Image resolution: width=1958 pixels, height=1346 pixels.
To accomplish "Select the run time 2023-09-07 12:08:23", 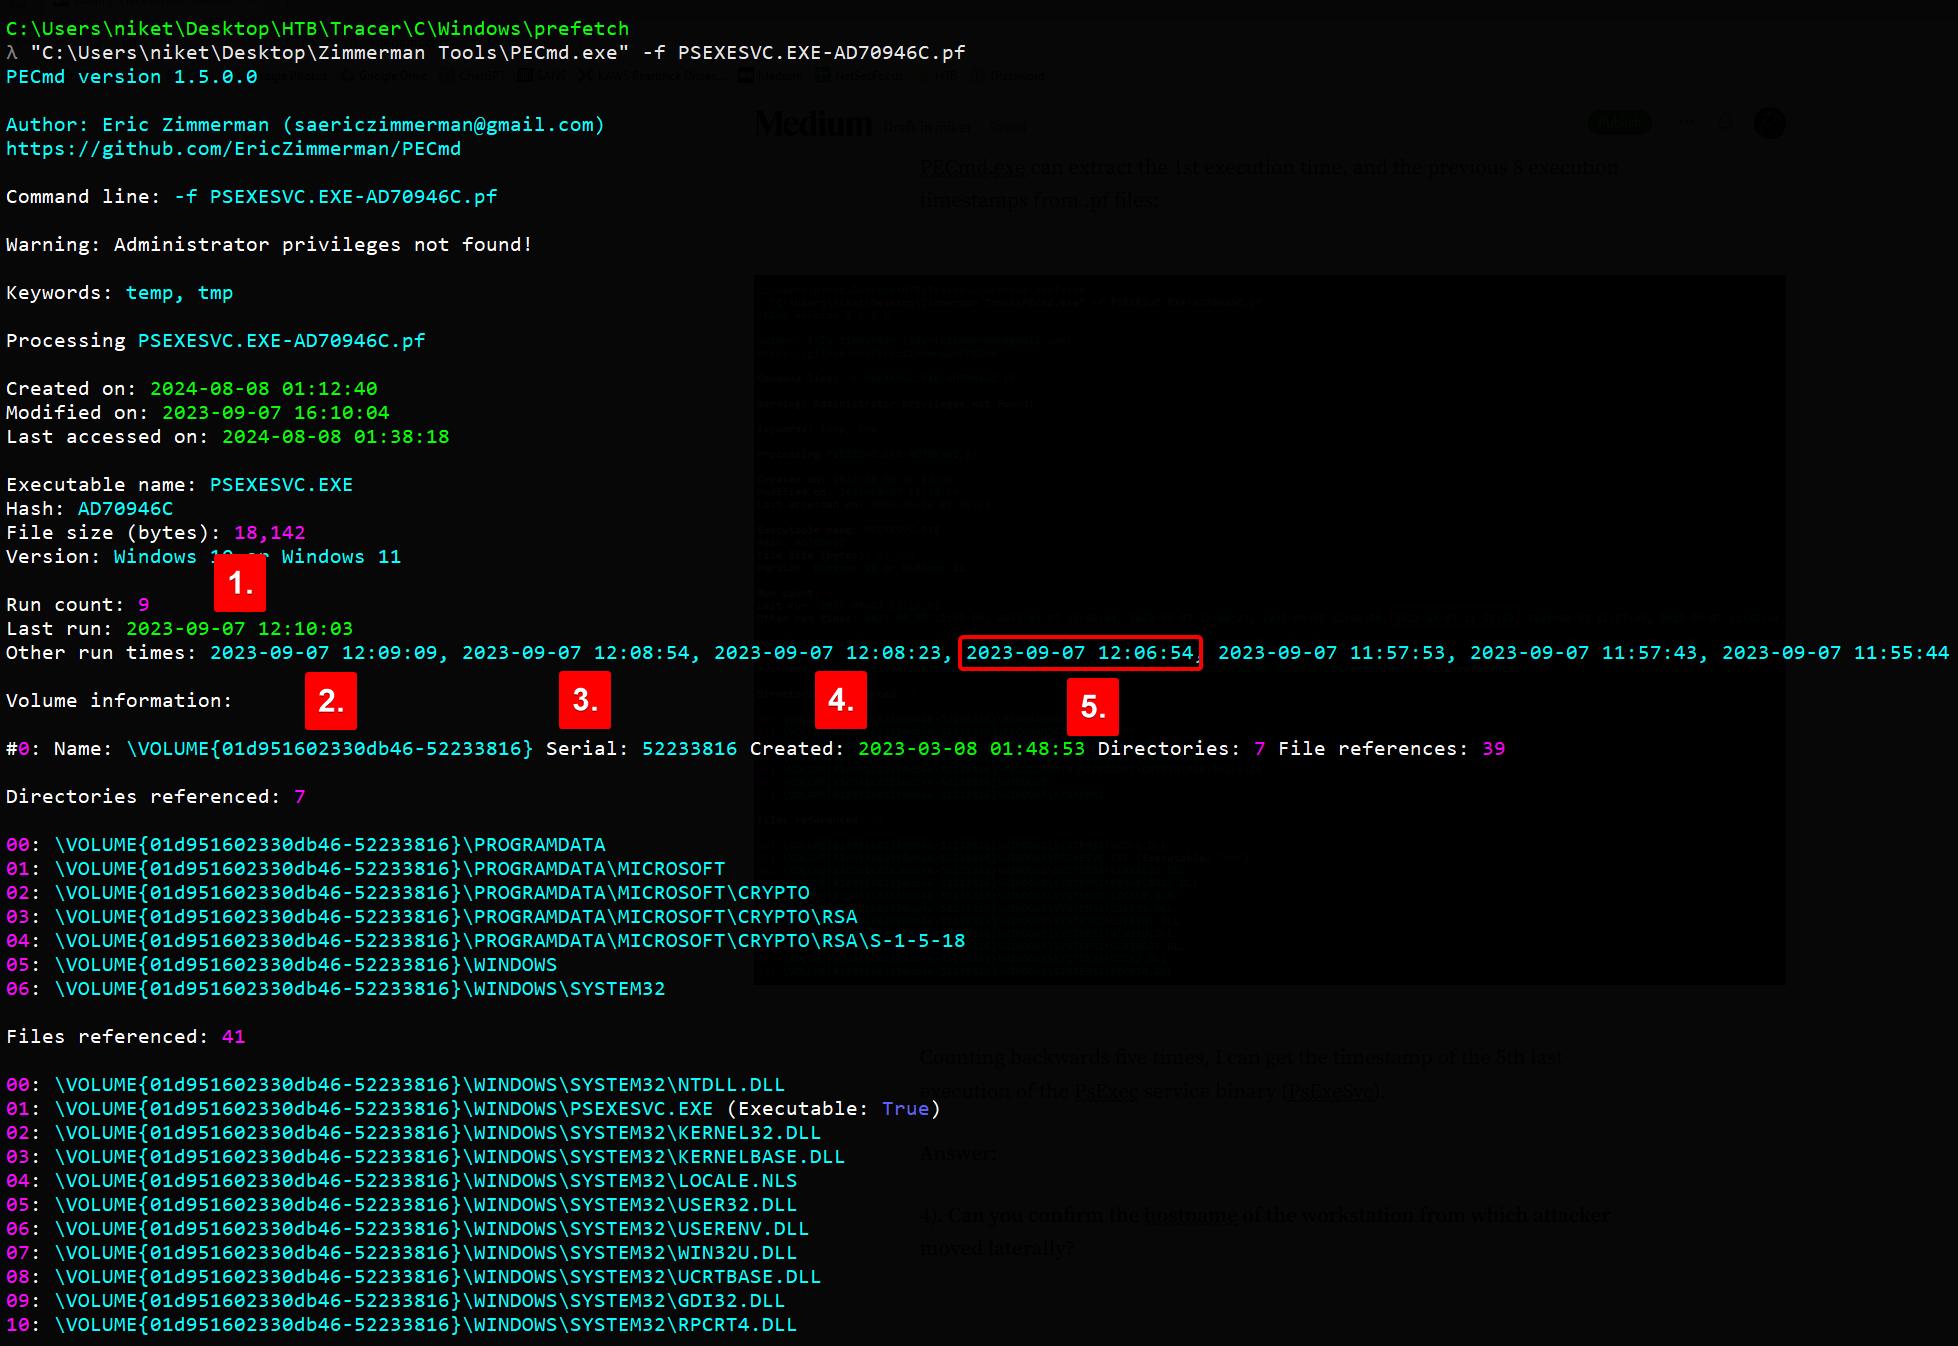I will 827,653.
